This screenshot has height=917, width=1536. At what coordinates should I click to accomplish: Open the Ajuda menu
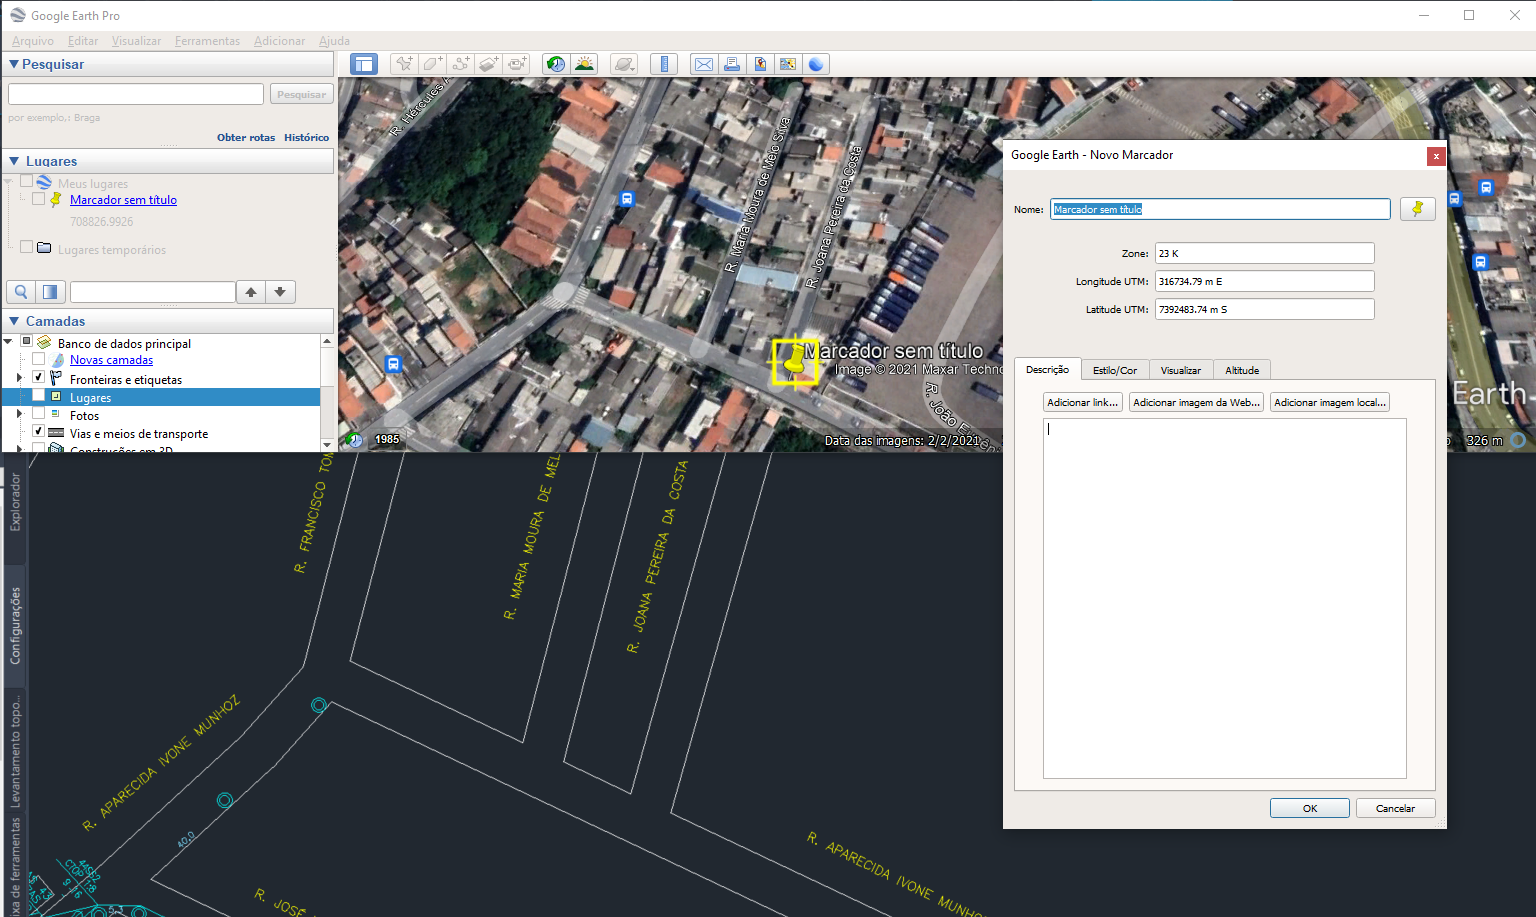coord(334,41)
